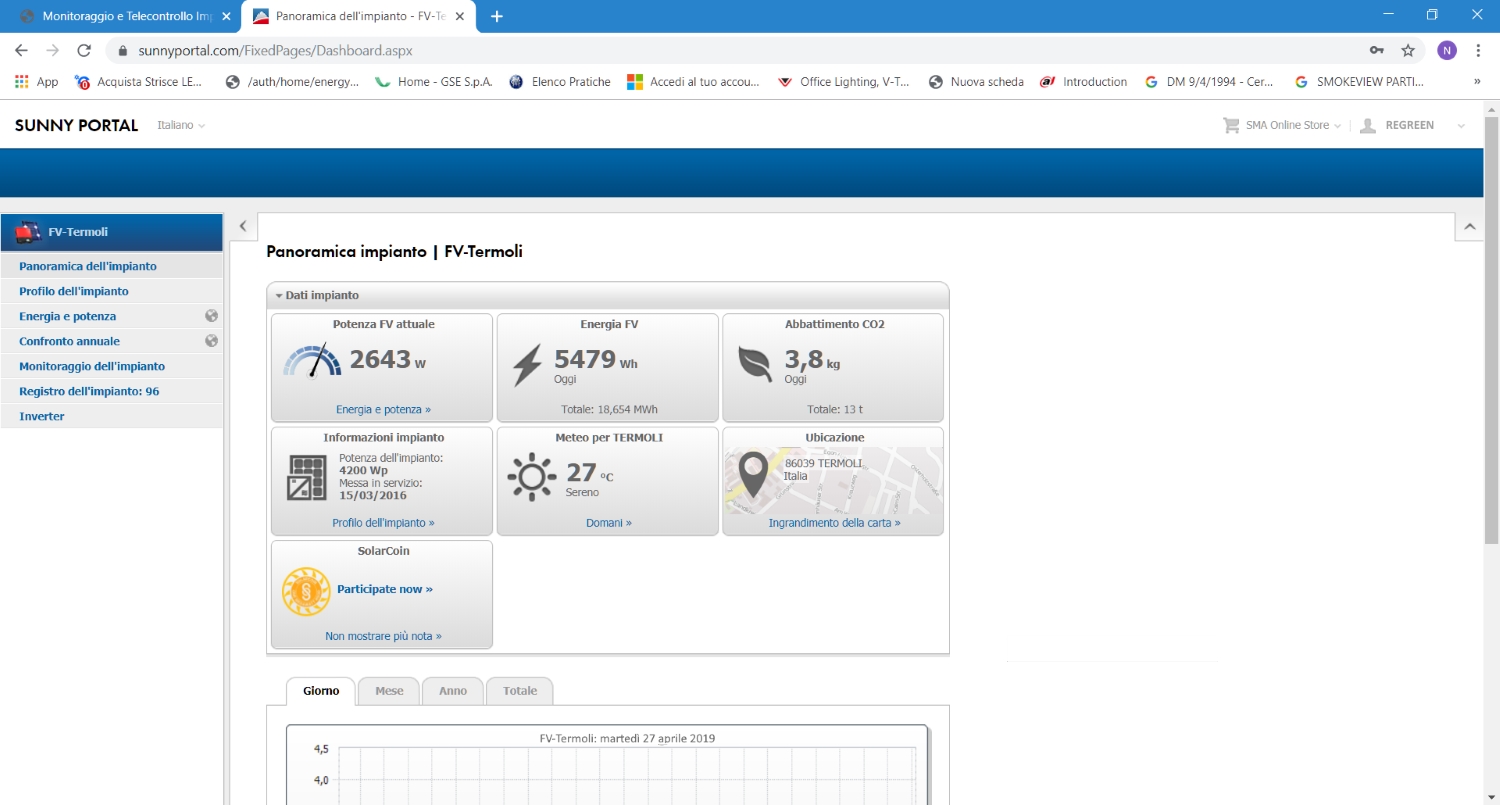Click the sun weather icon for TERMOLI
Screen dimensions: 1500x805
point(531,477)
